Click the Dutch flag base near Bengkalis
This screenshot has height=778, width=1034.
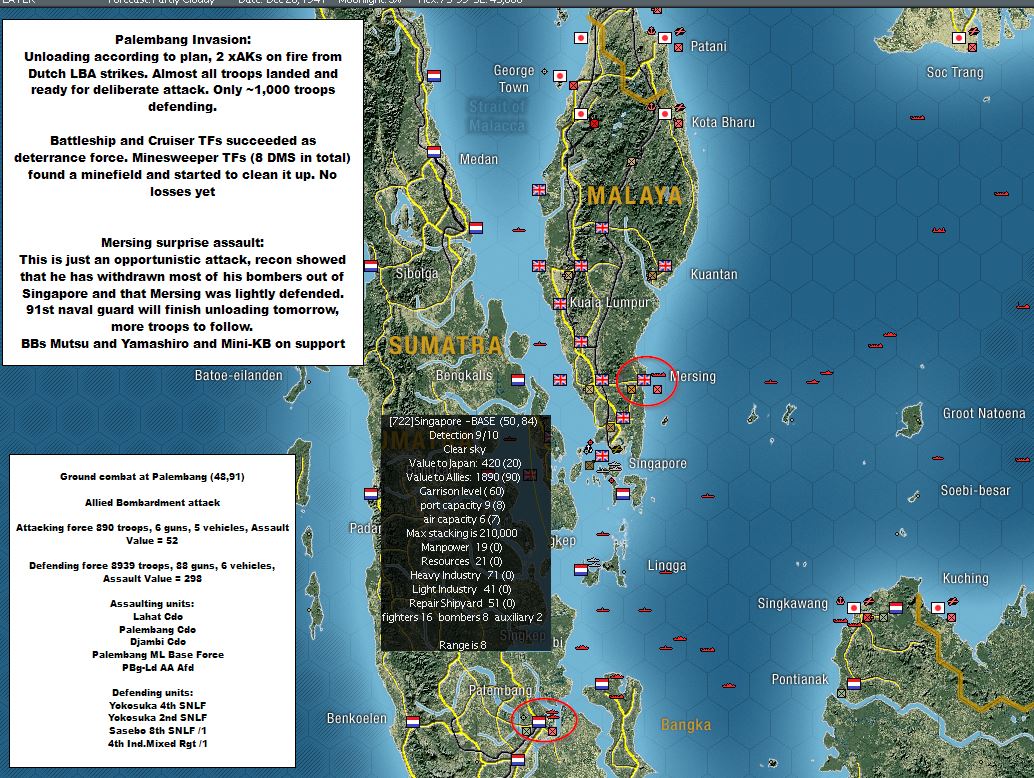(x=518, y=380)
